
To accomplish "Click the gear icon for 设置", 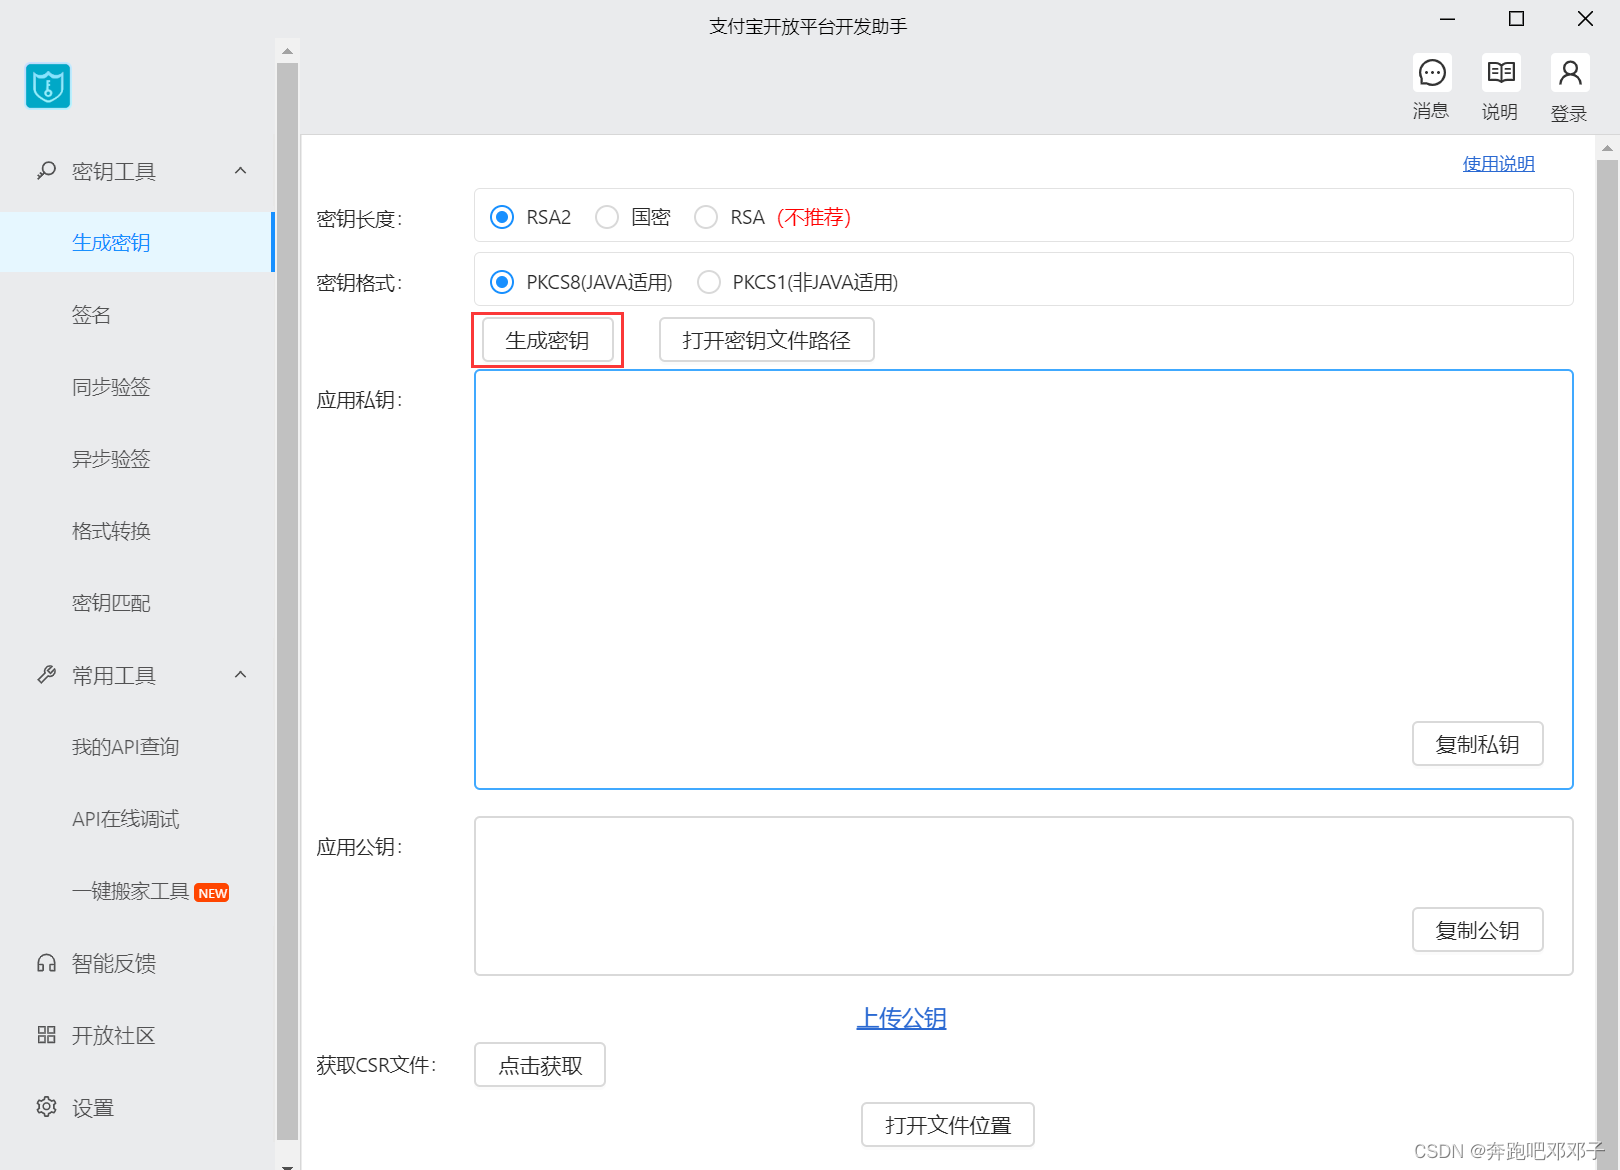I will pyautogui.click(x=46, y=1107).
